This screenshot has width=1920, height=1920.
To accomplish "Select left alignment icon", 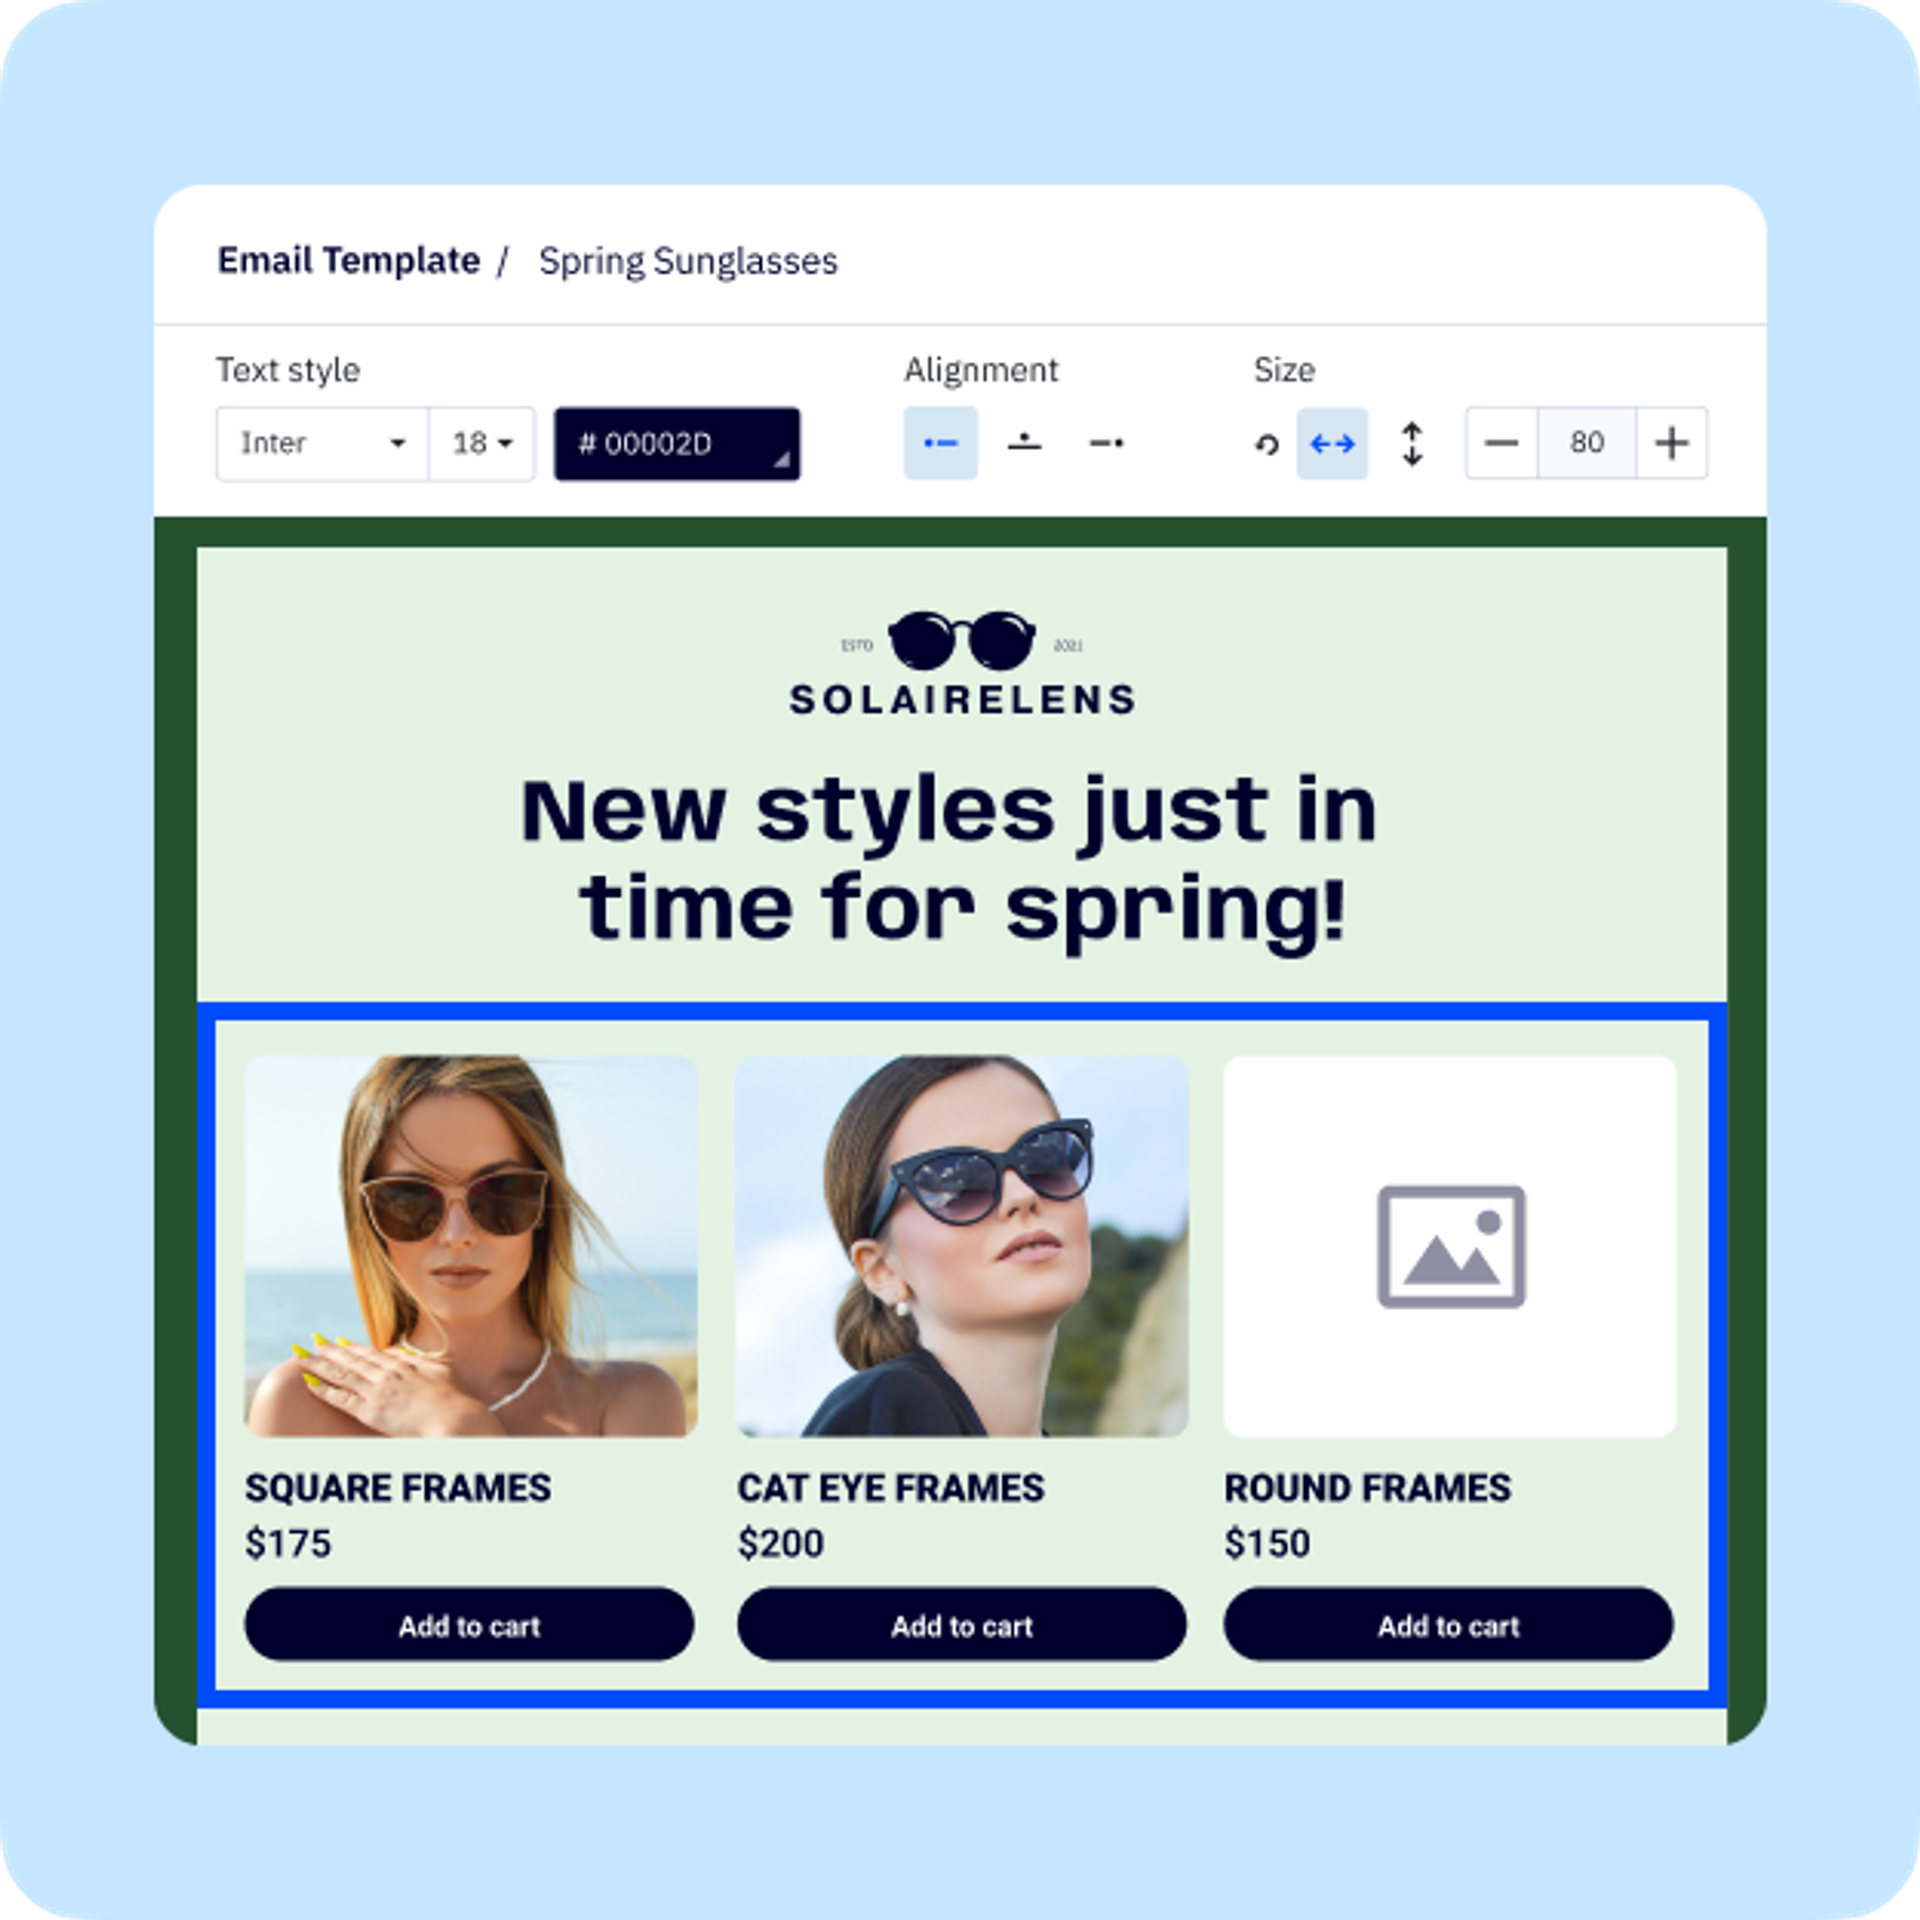I will (940, 443).
